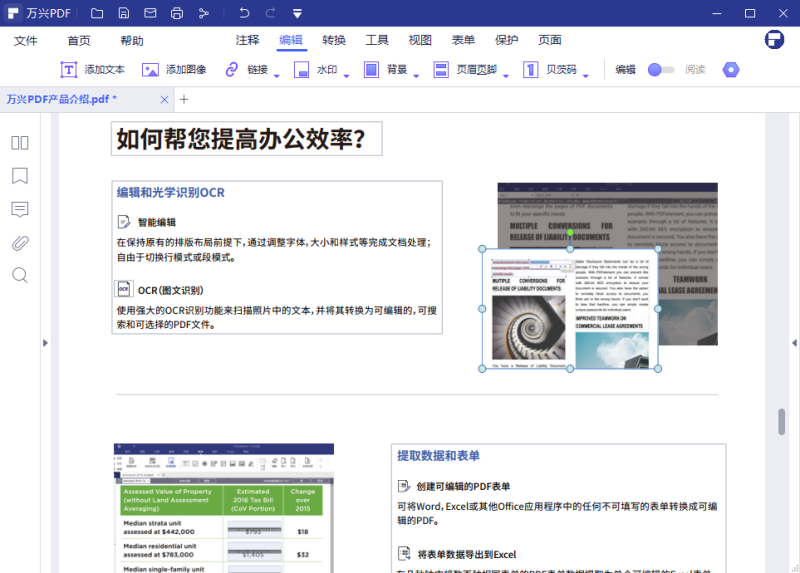Viewport: 800px width, 573px height.
Task: Open the page thumbnails panel
Action: pos(20,143)
